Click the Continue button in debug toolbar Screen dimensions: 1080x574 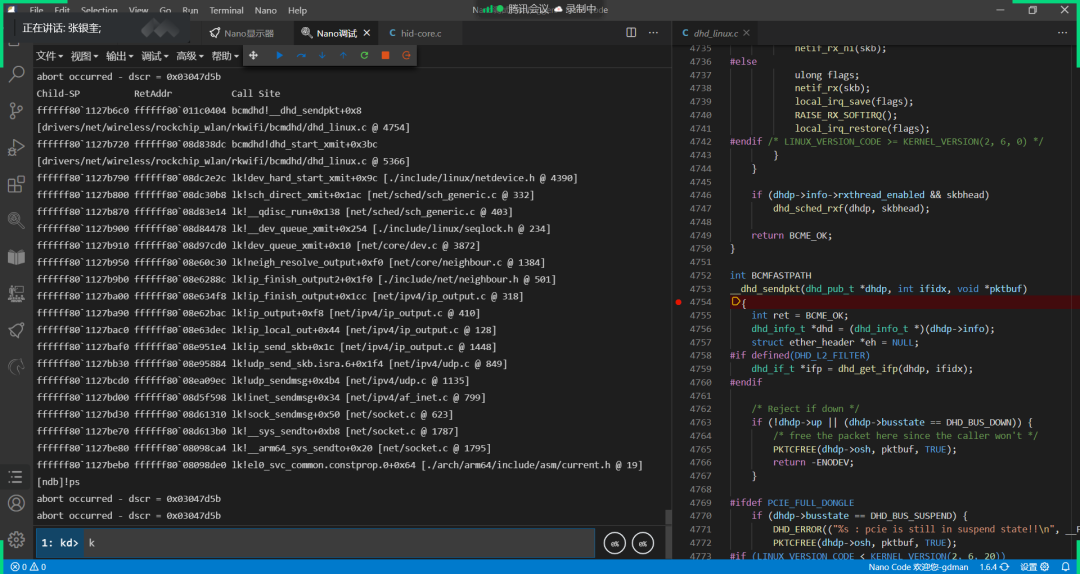pos(279,55)
